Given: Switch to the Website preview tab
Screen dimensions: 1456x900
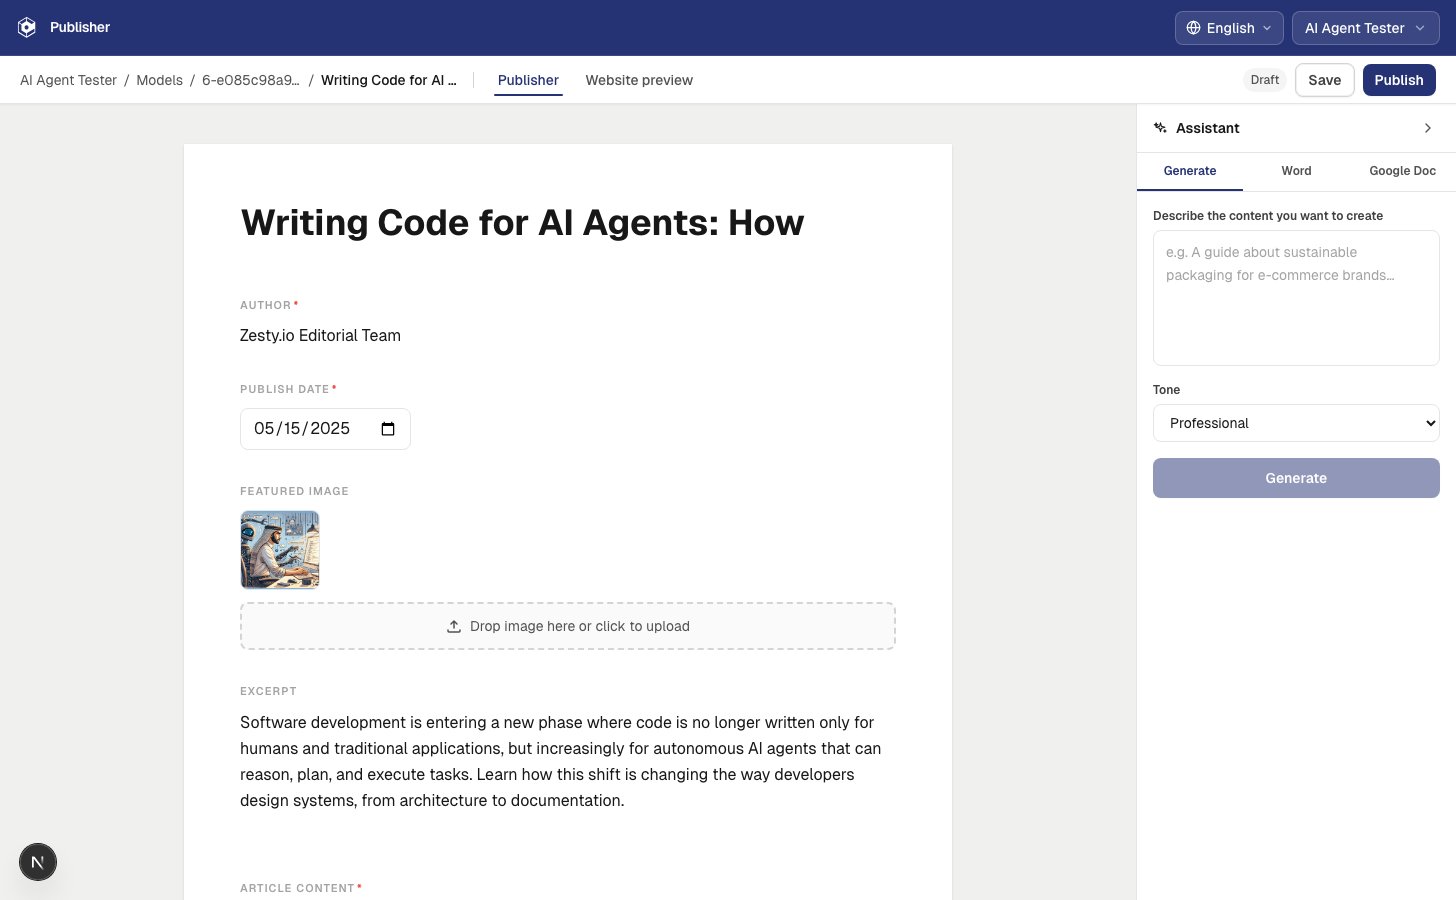Looking at the screenshot, I should (x=639, y=80).
